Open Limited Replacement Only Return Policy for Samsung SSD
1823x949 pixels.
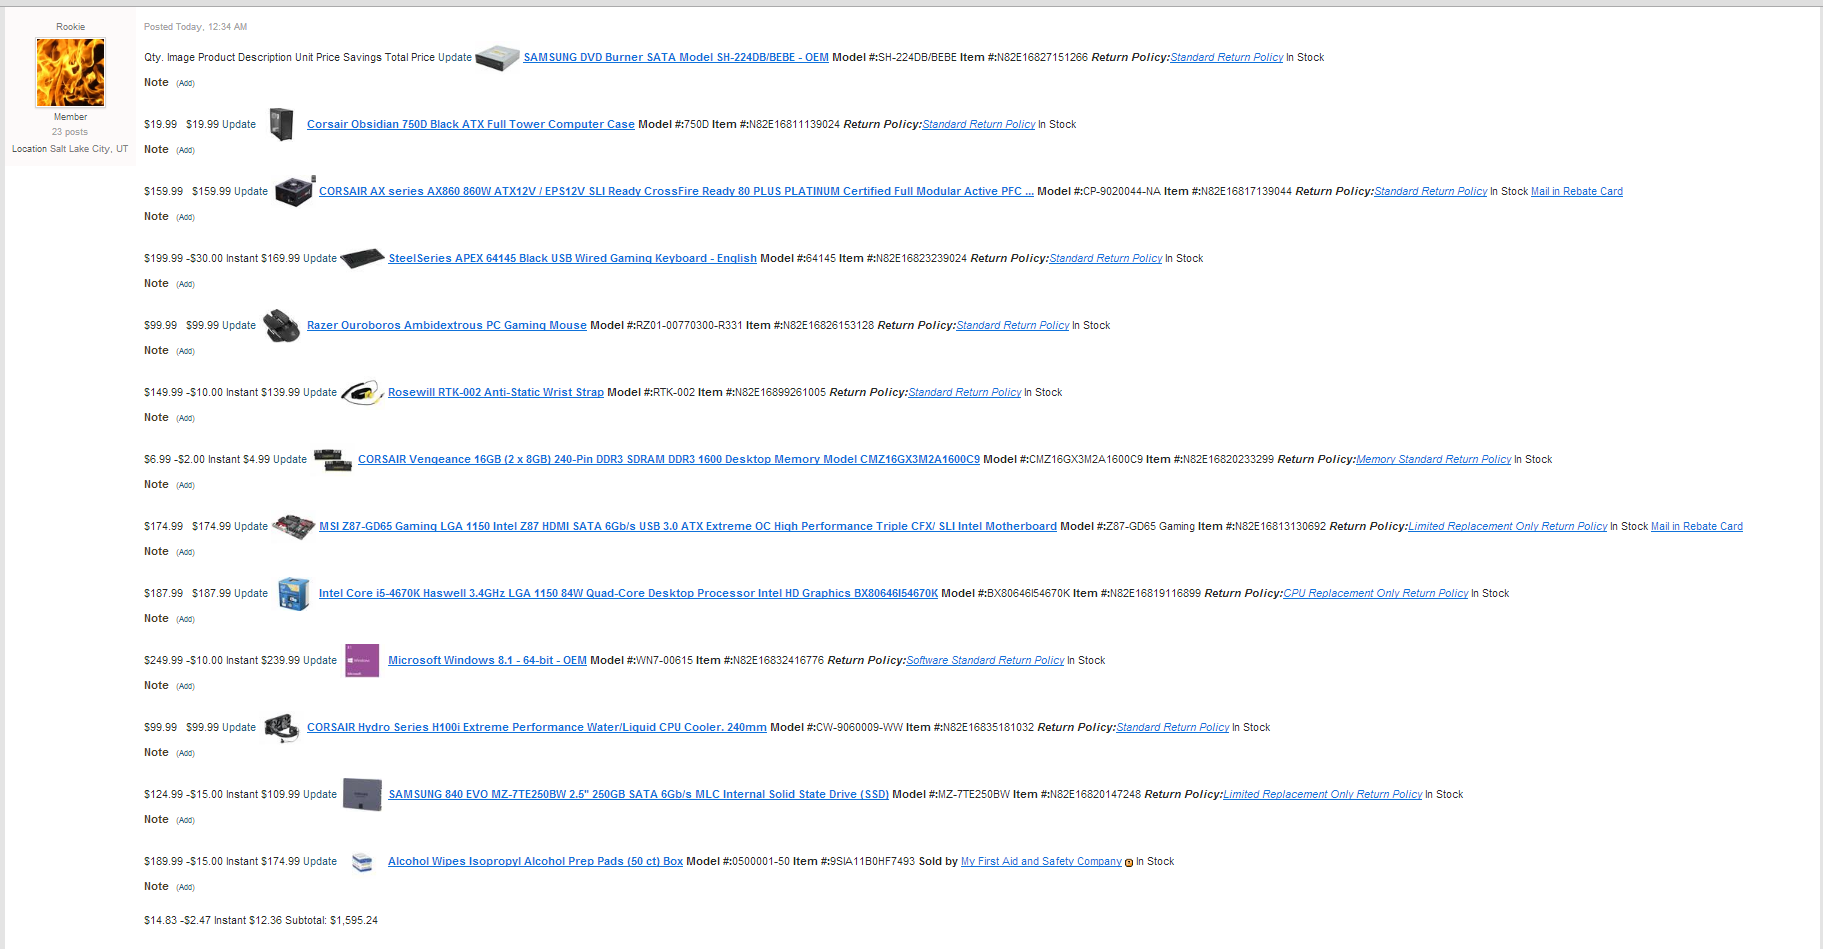pos(1323,795)
